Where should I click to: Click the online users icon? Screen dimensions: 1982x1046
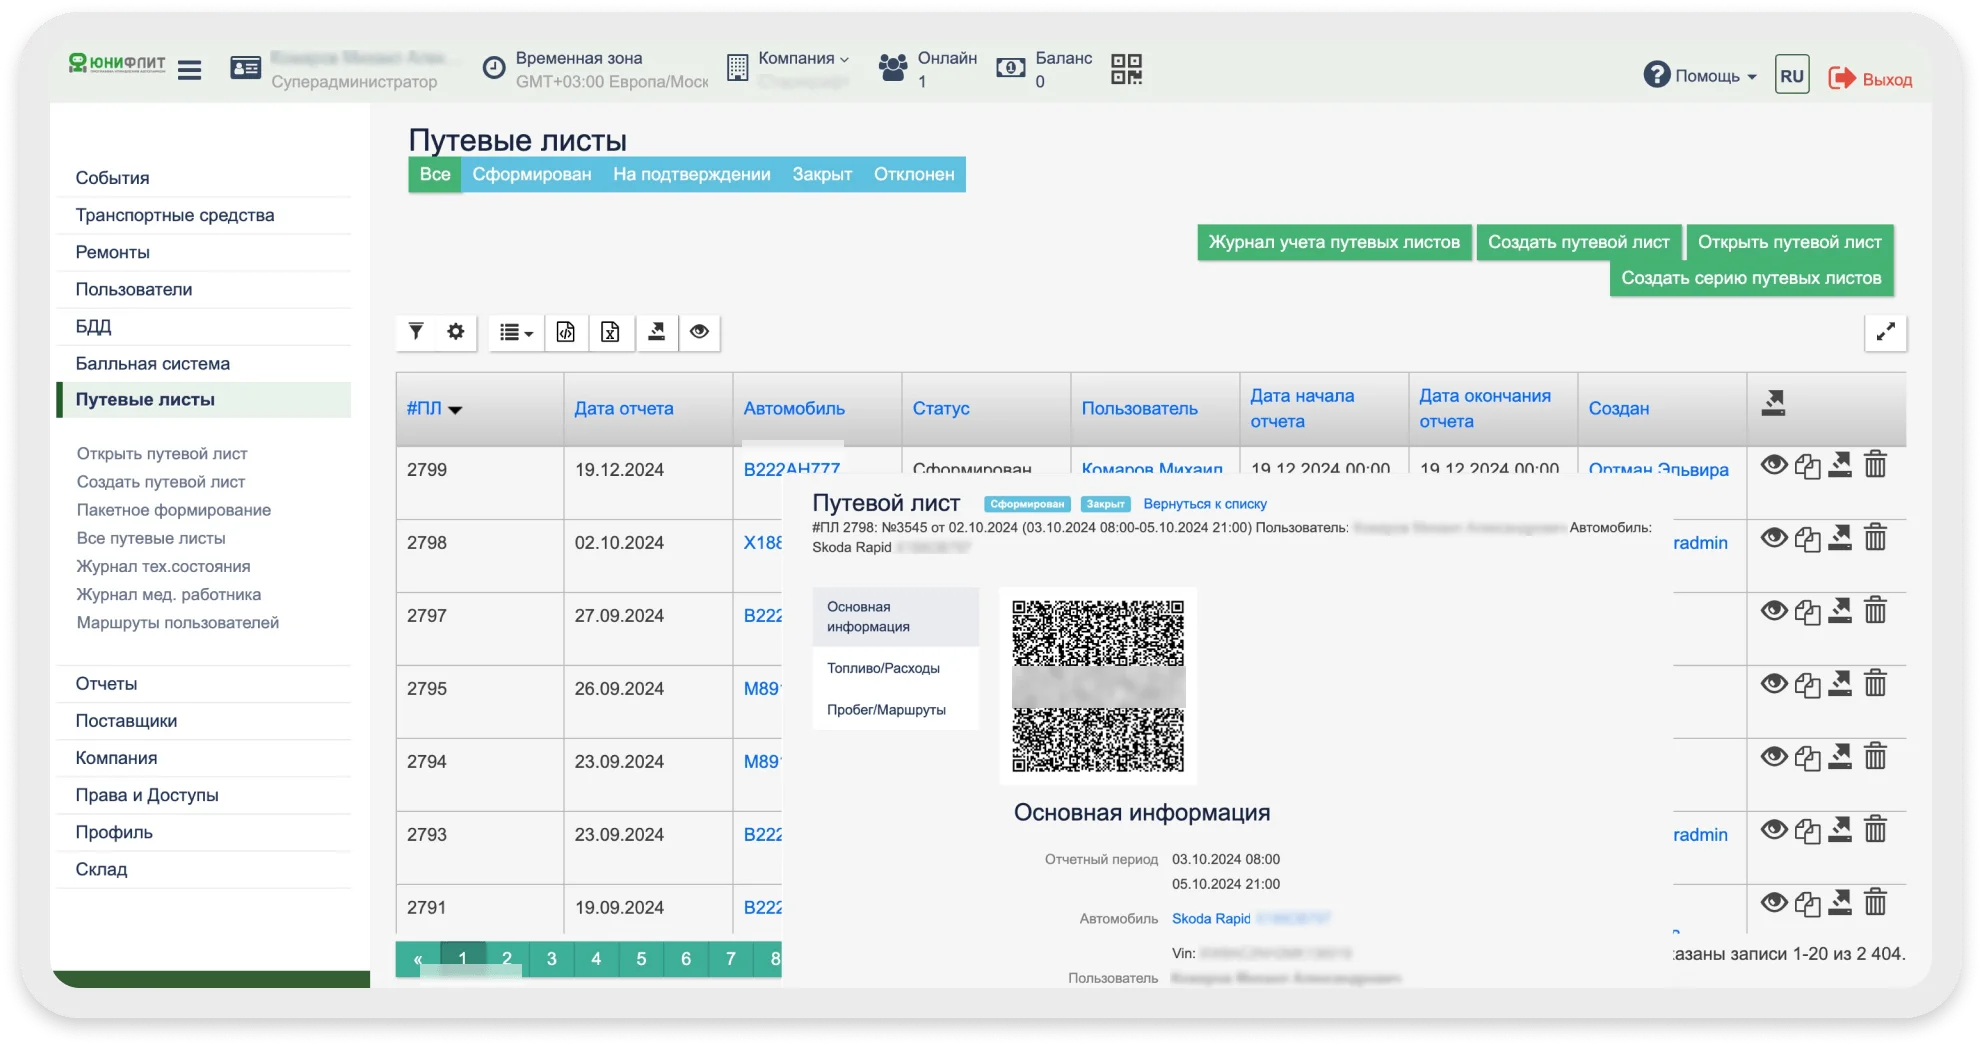point(893,68)
